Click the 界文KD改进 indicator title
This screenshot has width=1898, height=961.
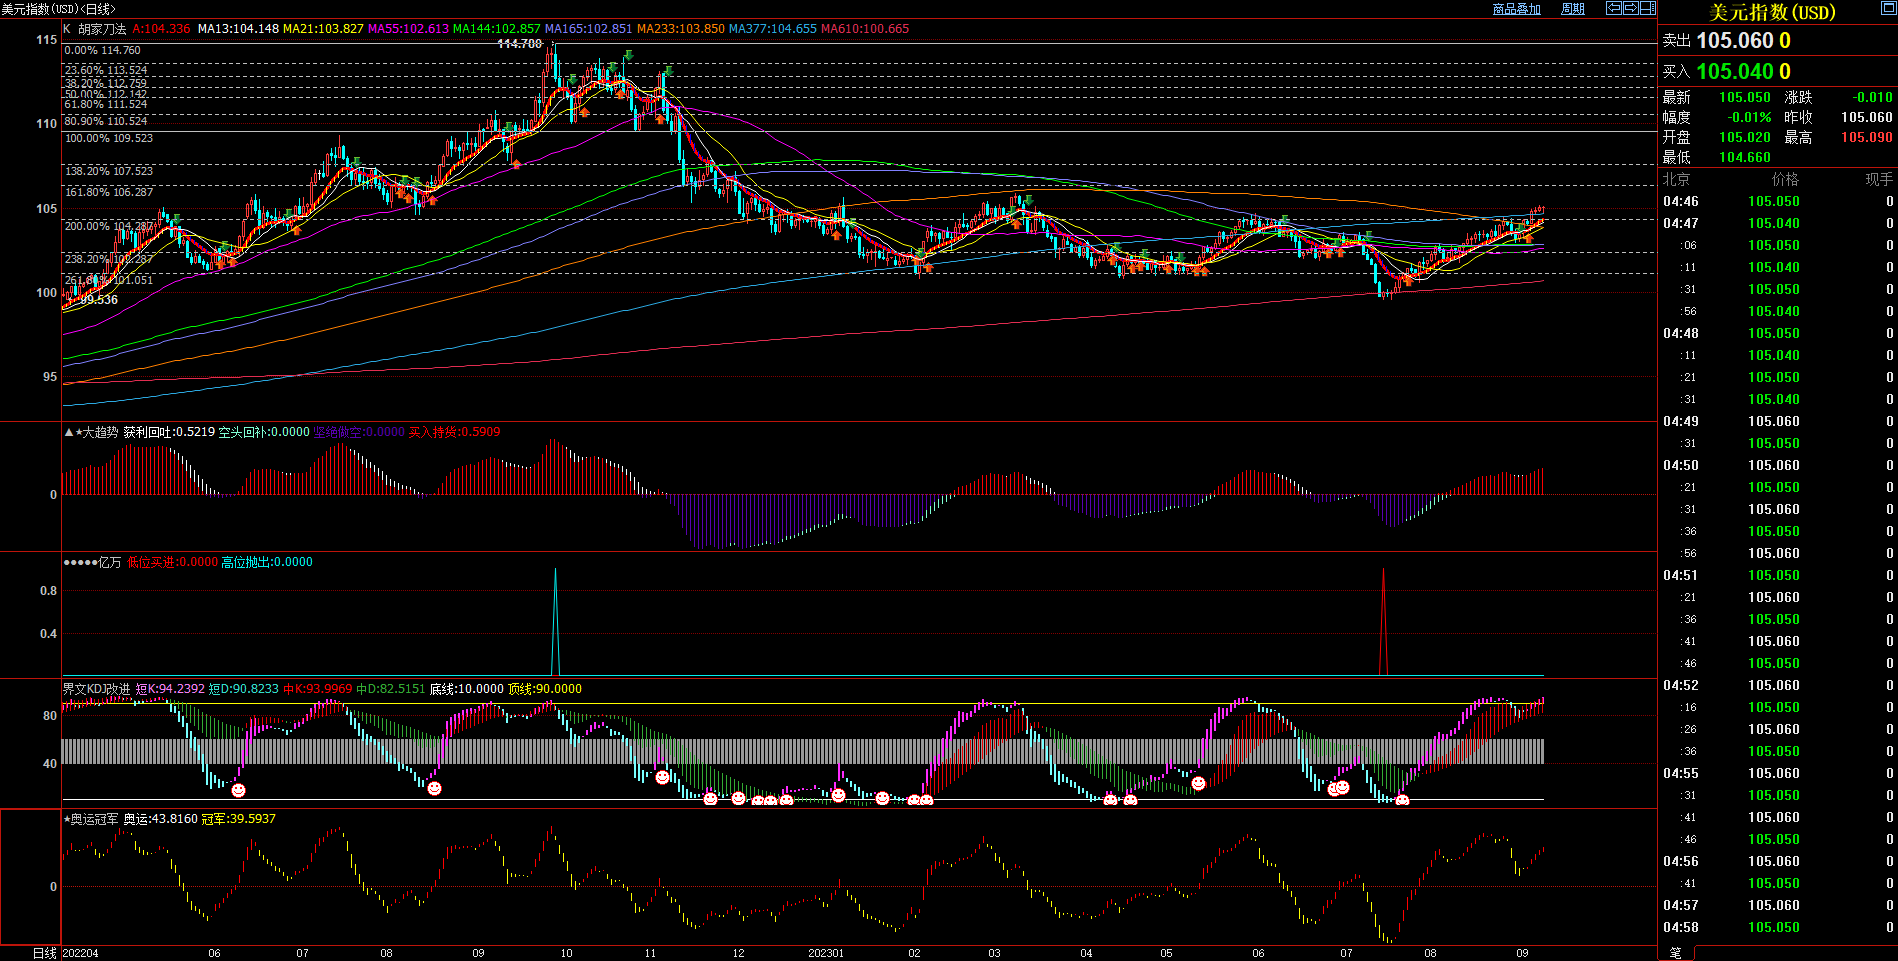click(96, 689)
